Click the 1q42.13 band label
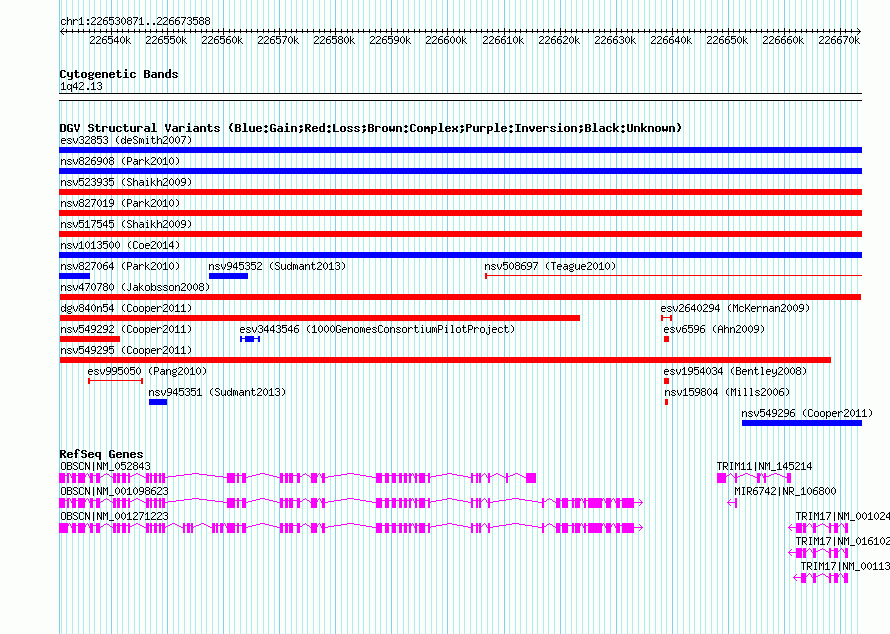 click(x=81, y=86)
